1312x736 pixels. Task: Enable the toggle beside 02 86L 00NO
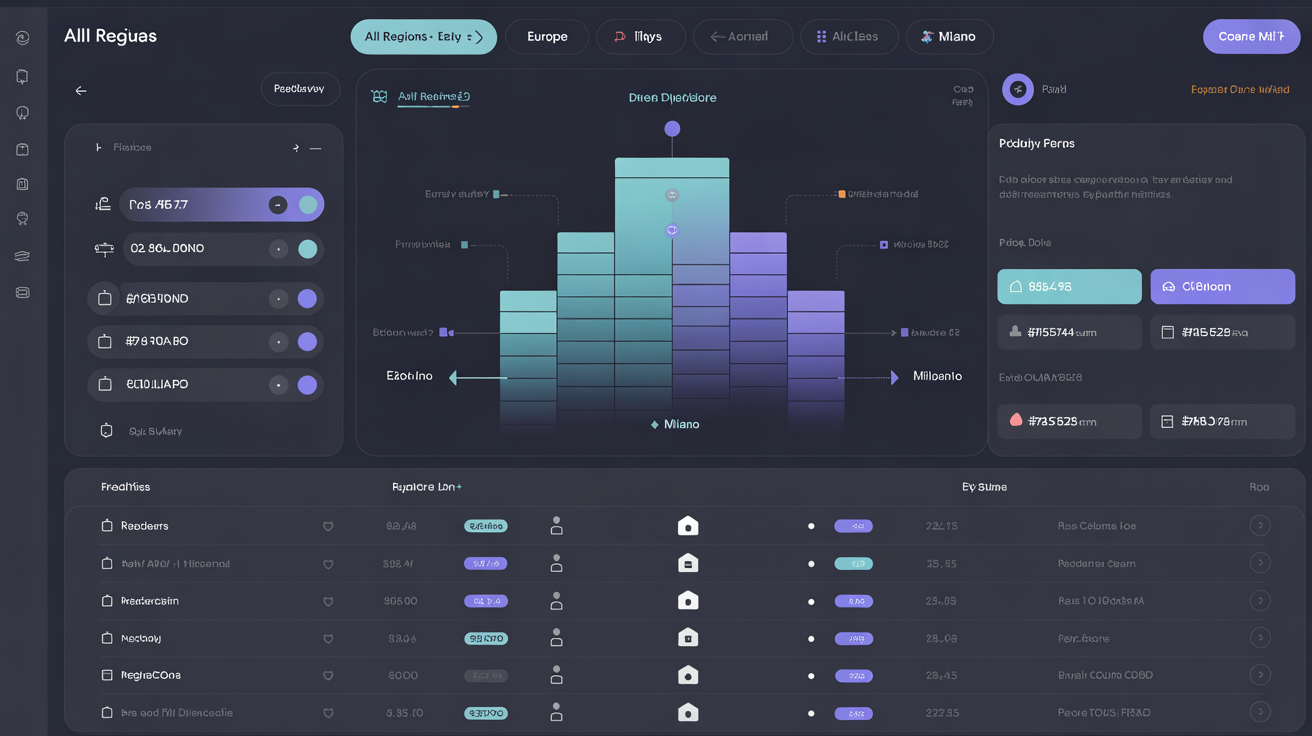click(x=308, y=248)
